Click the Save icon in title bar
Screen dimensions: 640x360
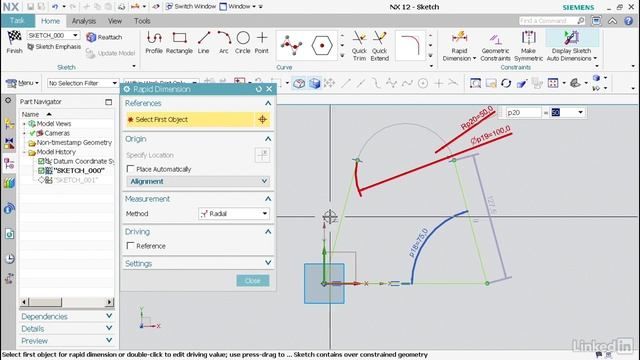click(x=31, y=7)
